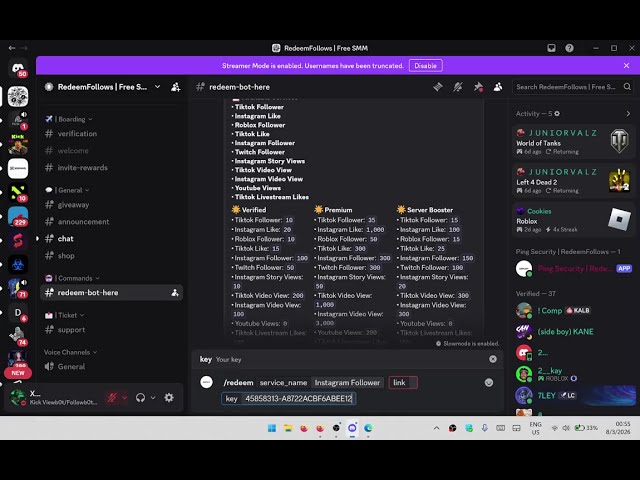Open member ! Comp profile

click(573, 311)
